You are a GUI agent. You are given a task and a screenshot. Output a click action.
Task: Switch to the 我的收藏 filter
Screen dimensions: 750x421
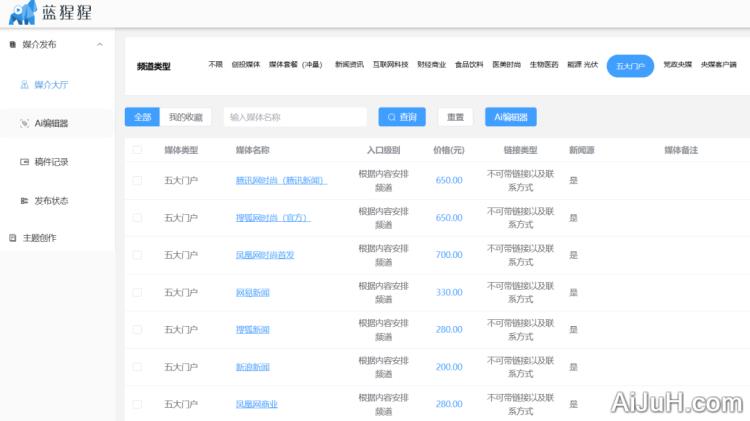coord(186,117)
